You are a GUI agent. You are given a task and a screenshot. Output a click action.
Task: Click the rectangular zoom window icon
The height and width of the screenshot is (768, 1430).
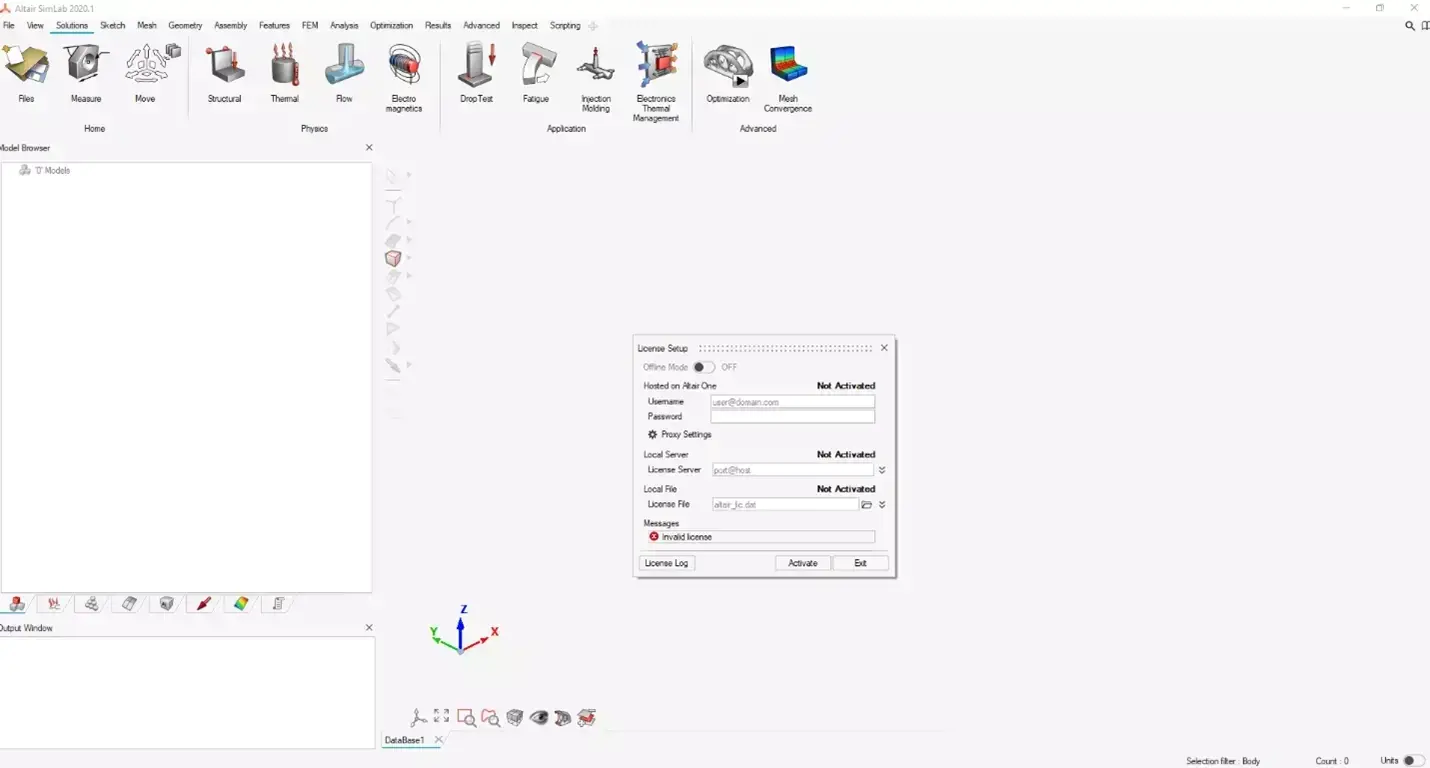[466, 717]
